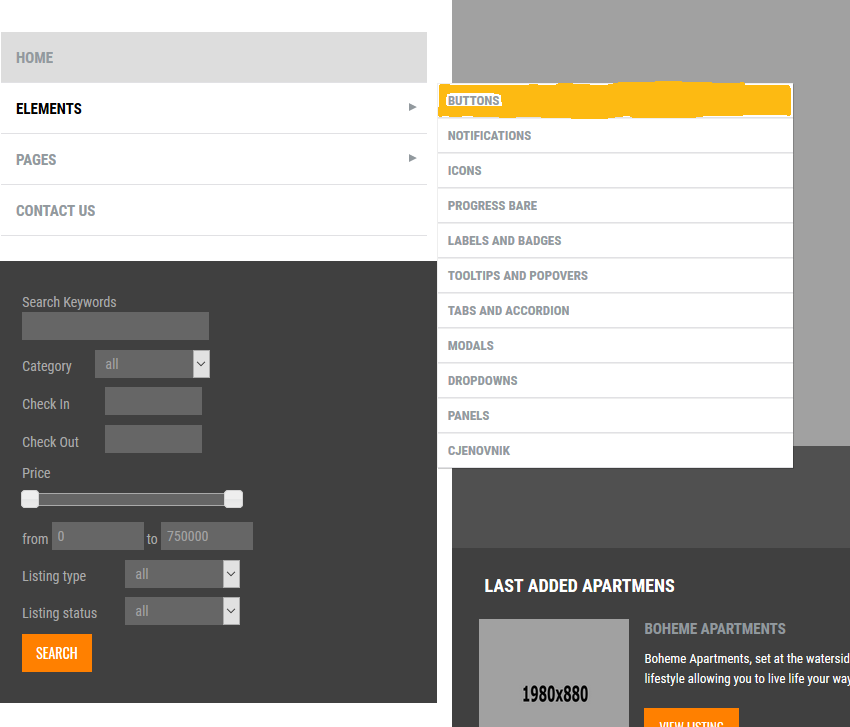Click the Check Out date field
This screenshot has height=727, width=850.
pos(153,439)
